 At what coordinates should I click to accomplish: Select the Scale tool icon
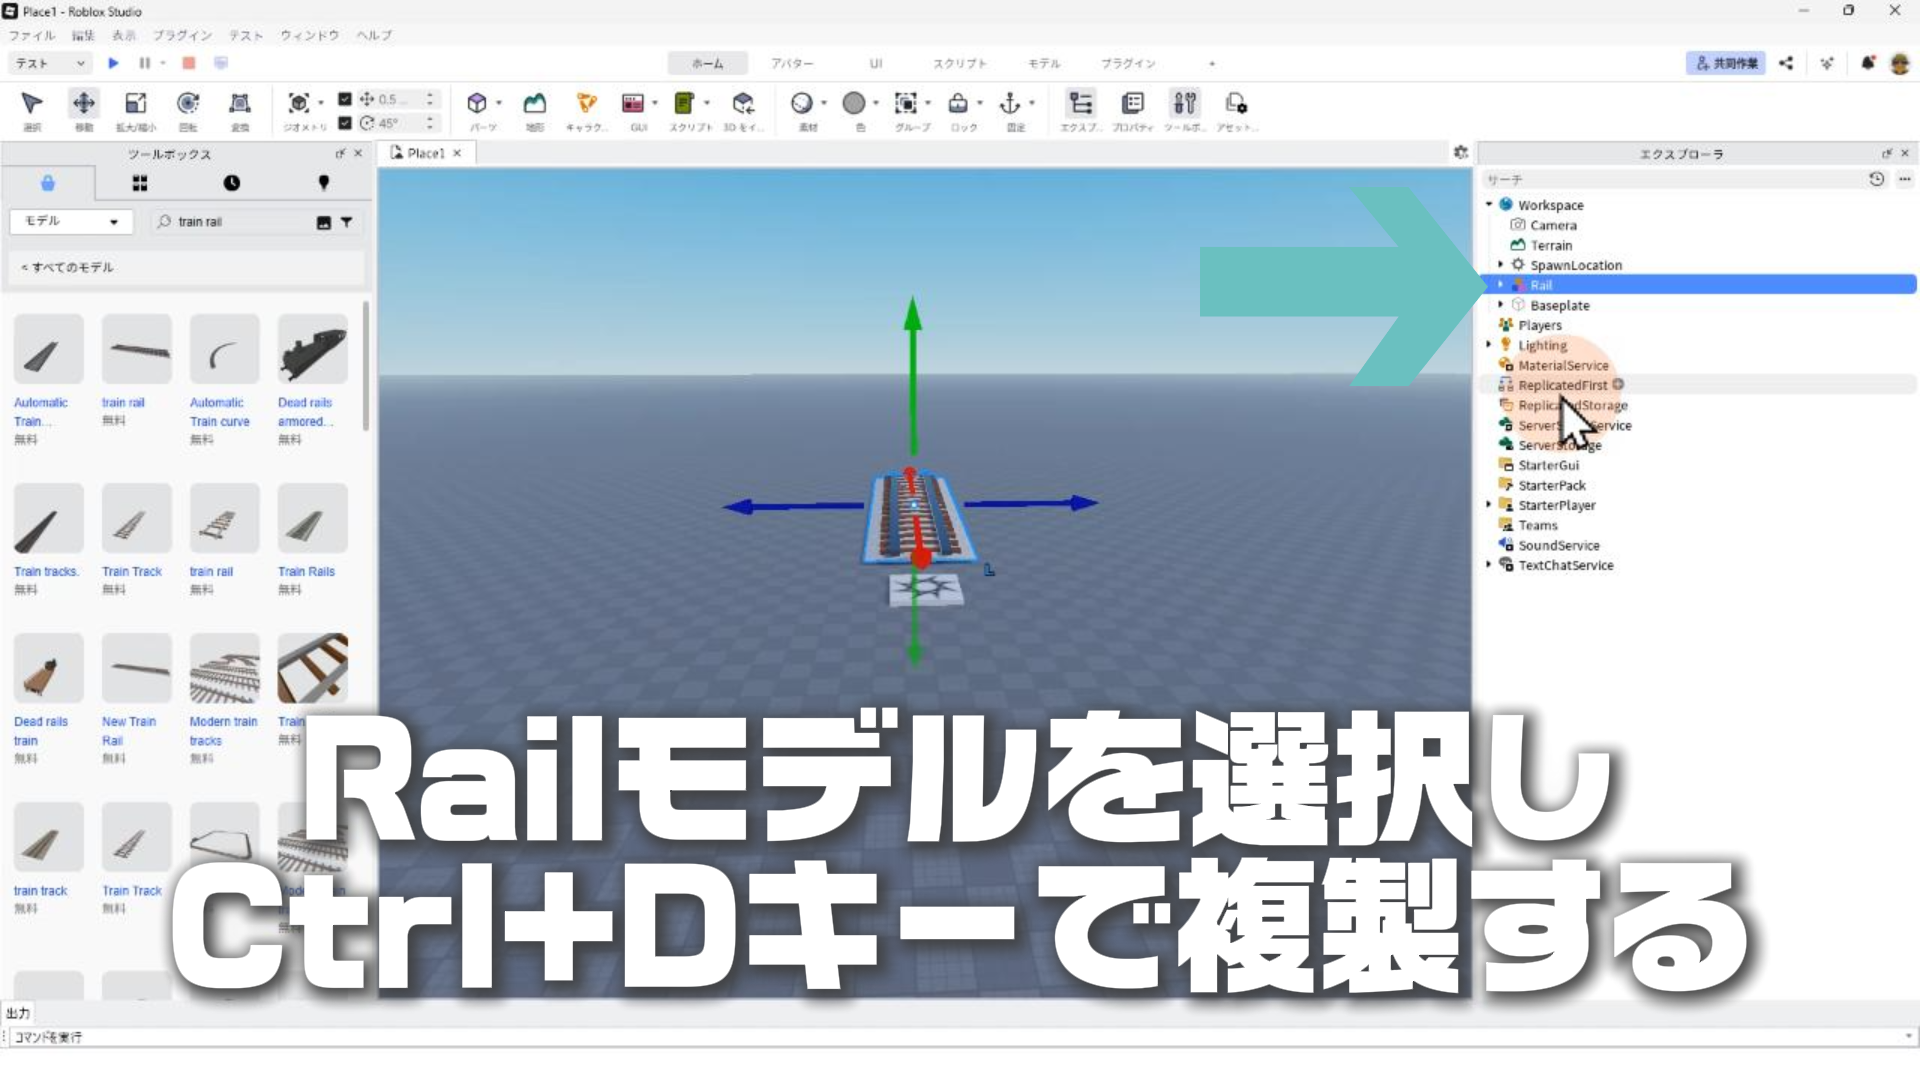tap(135, 104)
